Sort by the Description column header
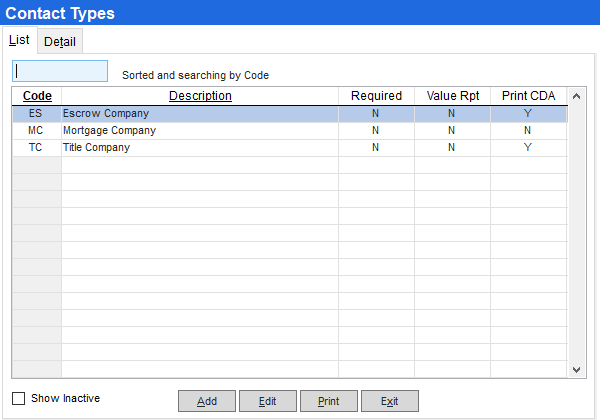 point(200,96)
